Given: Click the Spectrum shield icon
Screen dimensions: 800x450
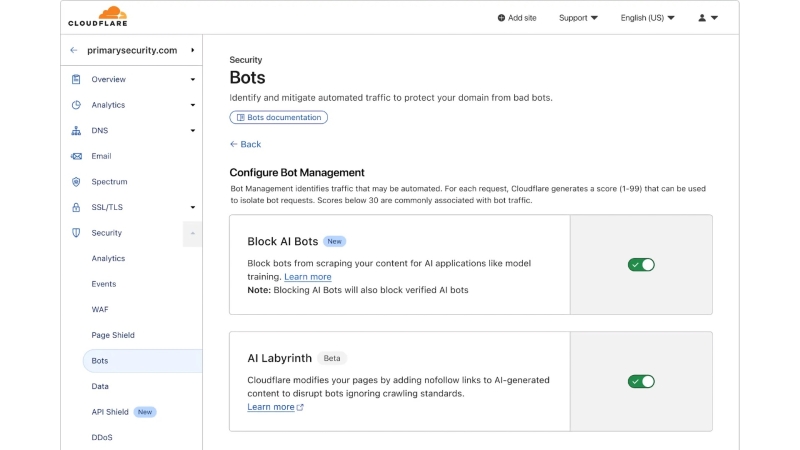Looking at the screenshot, I should point(76,182).
